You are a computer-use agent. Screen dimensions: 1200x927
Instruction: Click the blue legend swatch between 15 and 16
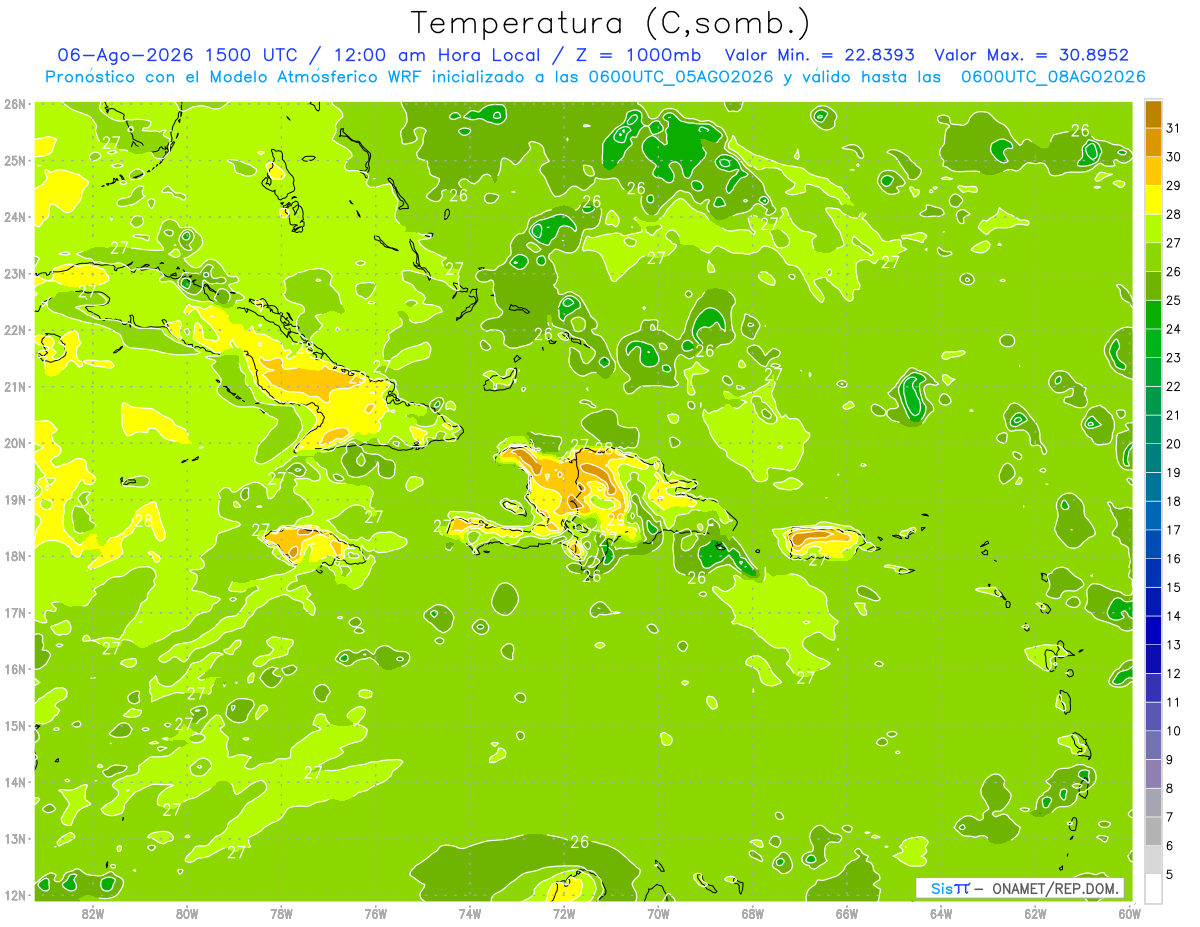tap(1153, 573)
